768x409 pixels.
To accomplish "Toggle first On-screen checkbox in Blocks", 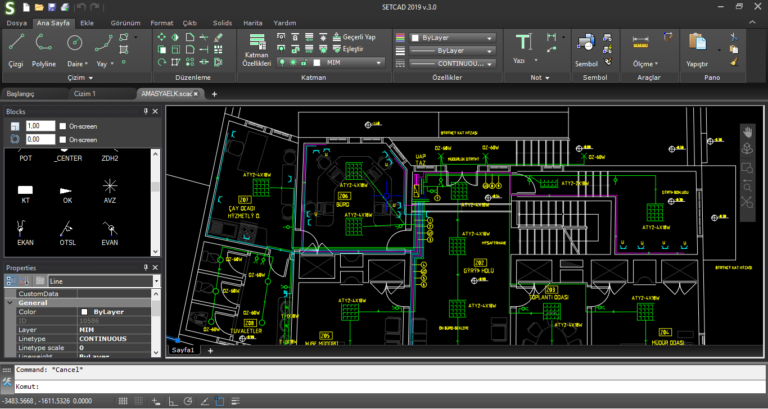I will (62, 126).
